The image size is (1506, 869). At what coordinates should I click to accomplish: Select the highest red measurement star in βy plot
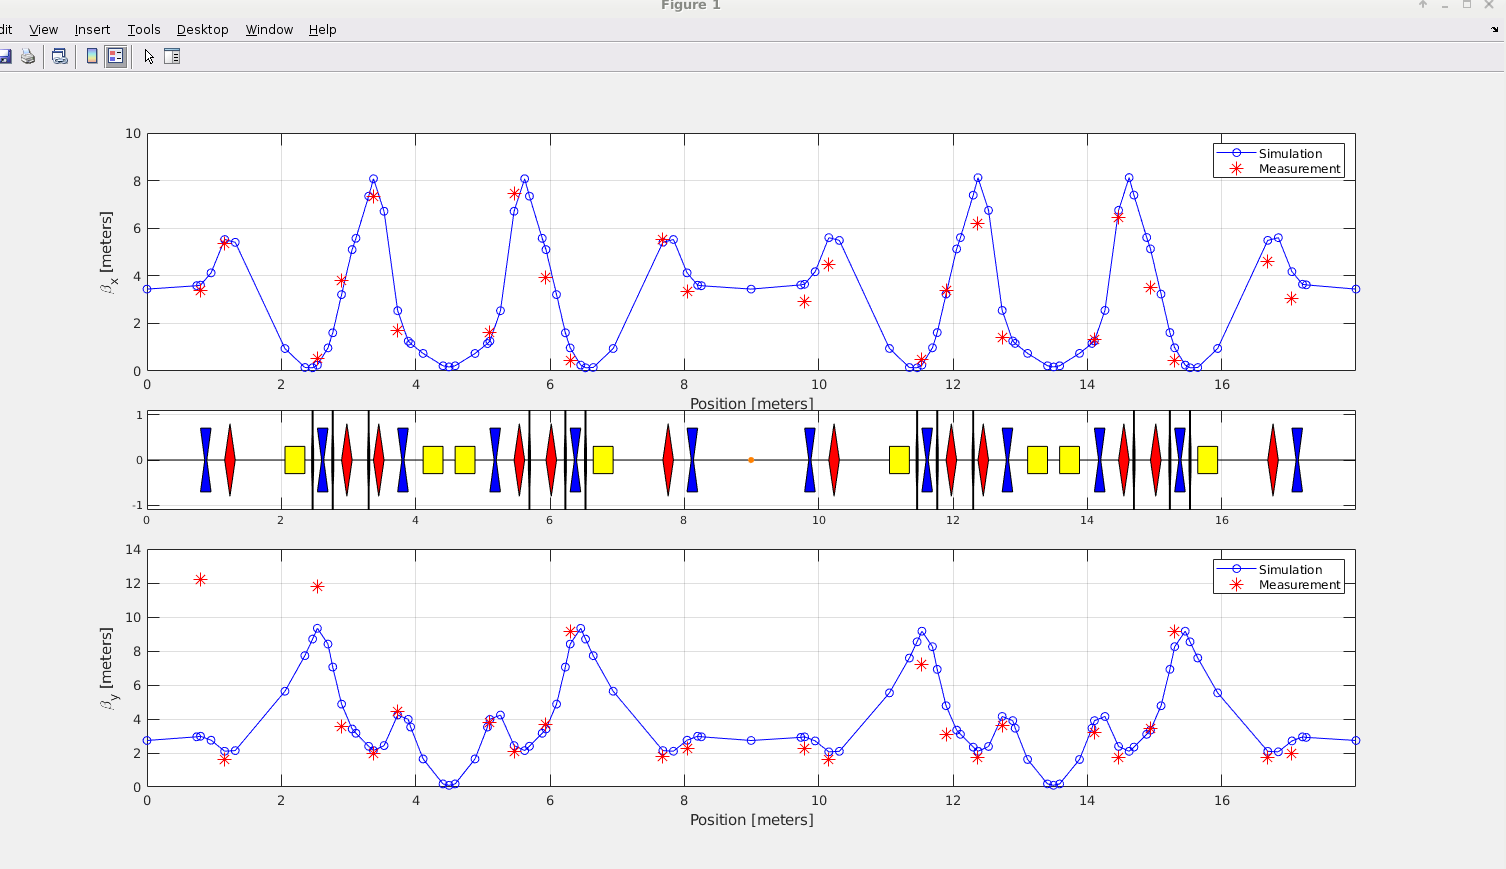(x=200, y=580)
